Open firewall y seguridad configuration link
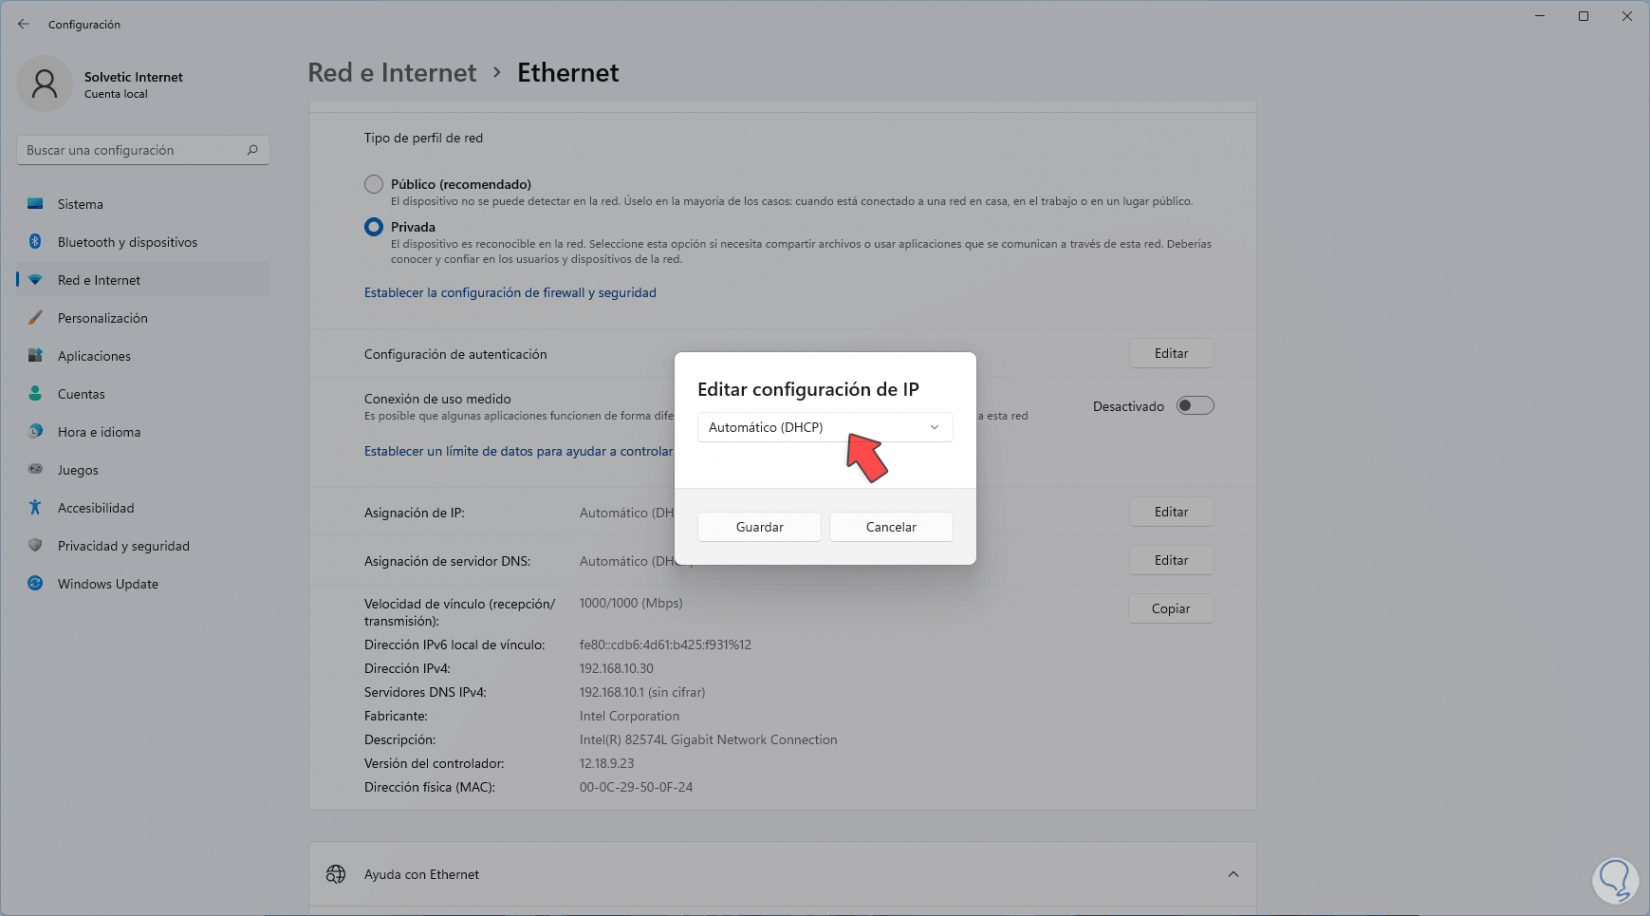1650x916 pixels. tap(510, 293)
